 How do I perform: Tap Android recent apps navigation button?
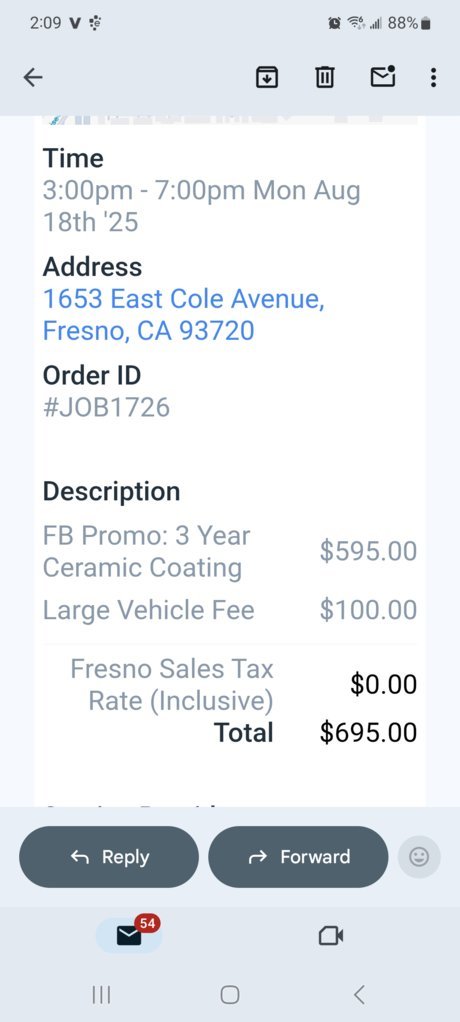101,995
